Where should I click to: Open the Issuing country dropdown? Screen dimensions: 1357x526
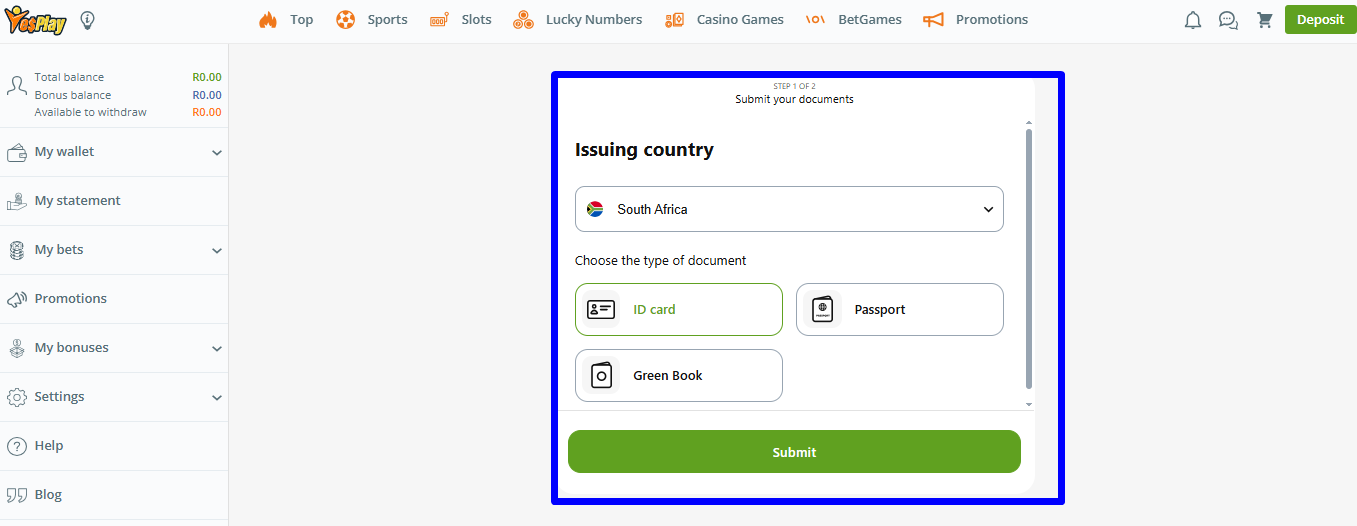tap(789, 209)
